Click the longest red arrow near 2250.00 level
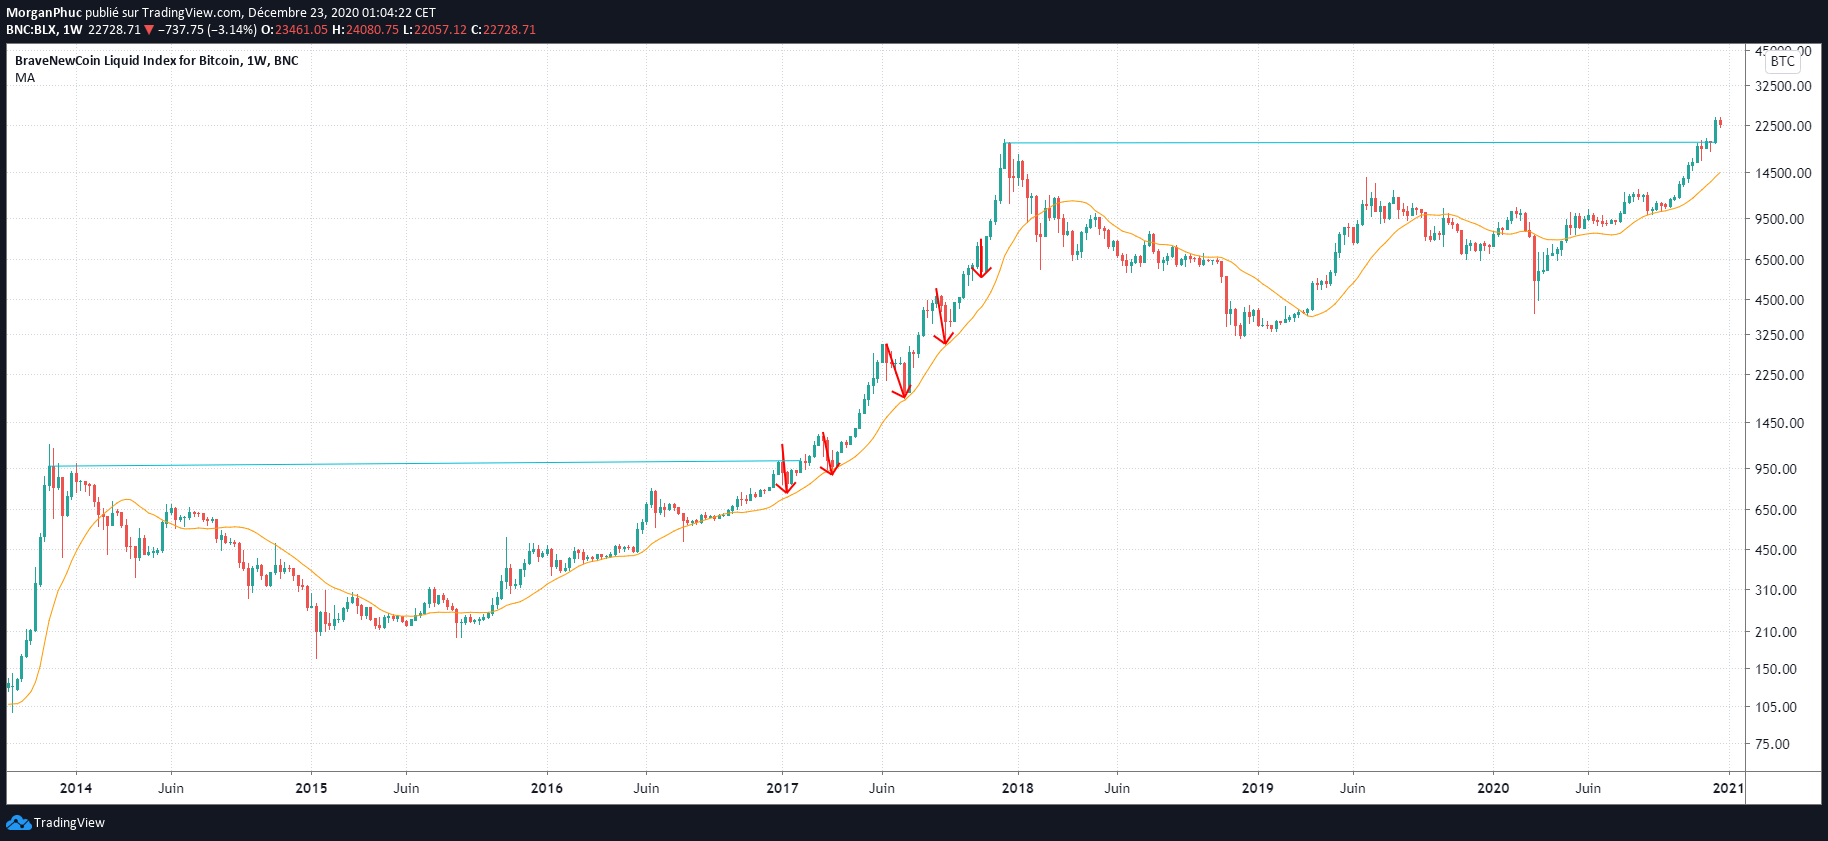1828x841 pixels. point(897,371)
